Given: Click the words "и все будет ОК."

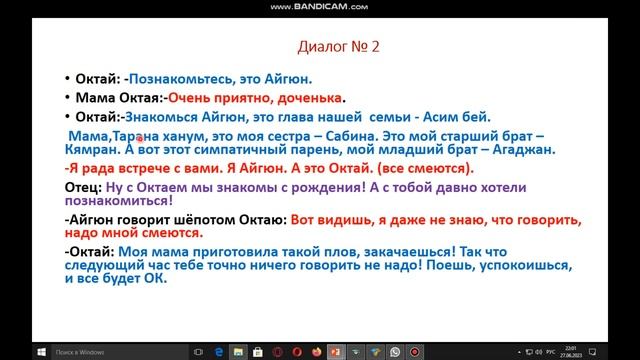Looking at the screenshot, I should pos(116,279).
